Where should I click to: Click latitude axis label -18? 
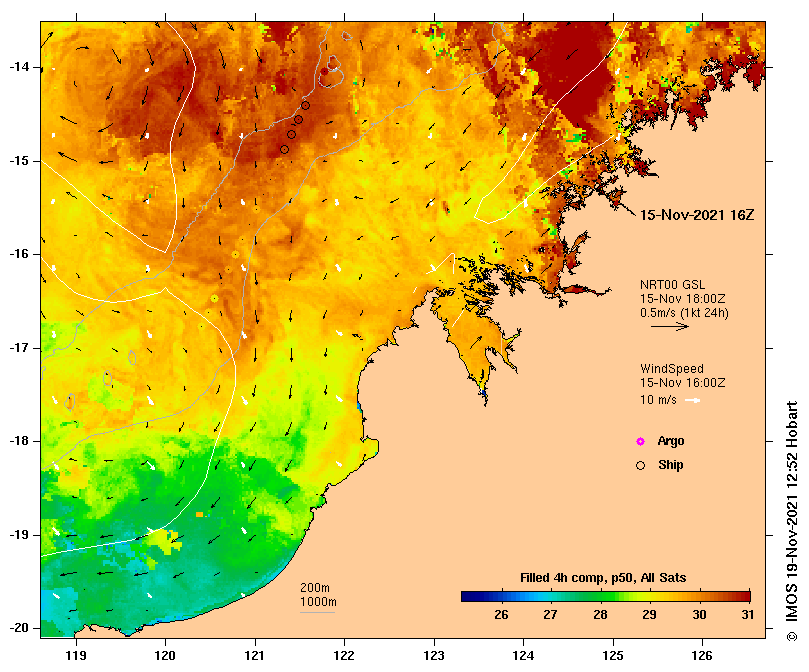tap(20, 441)
